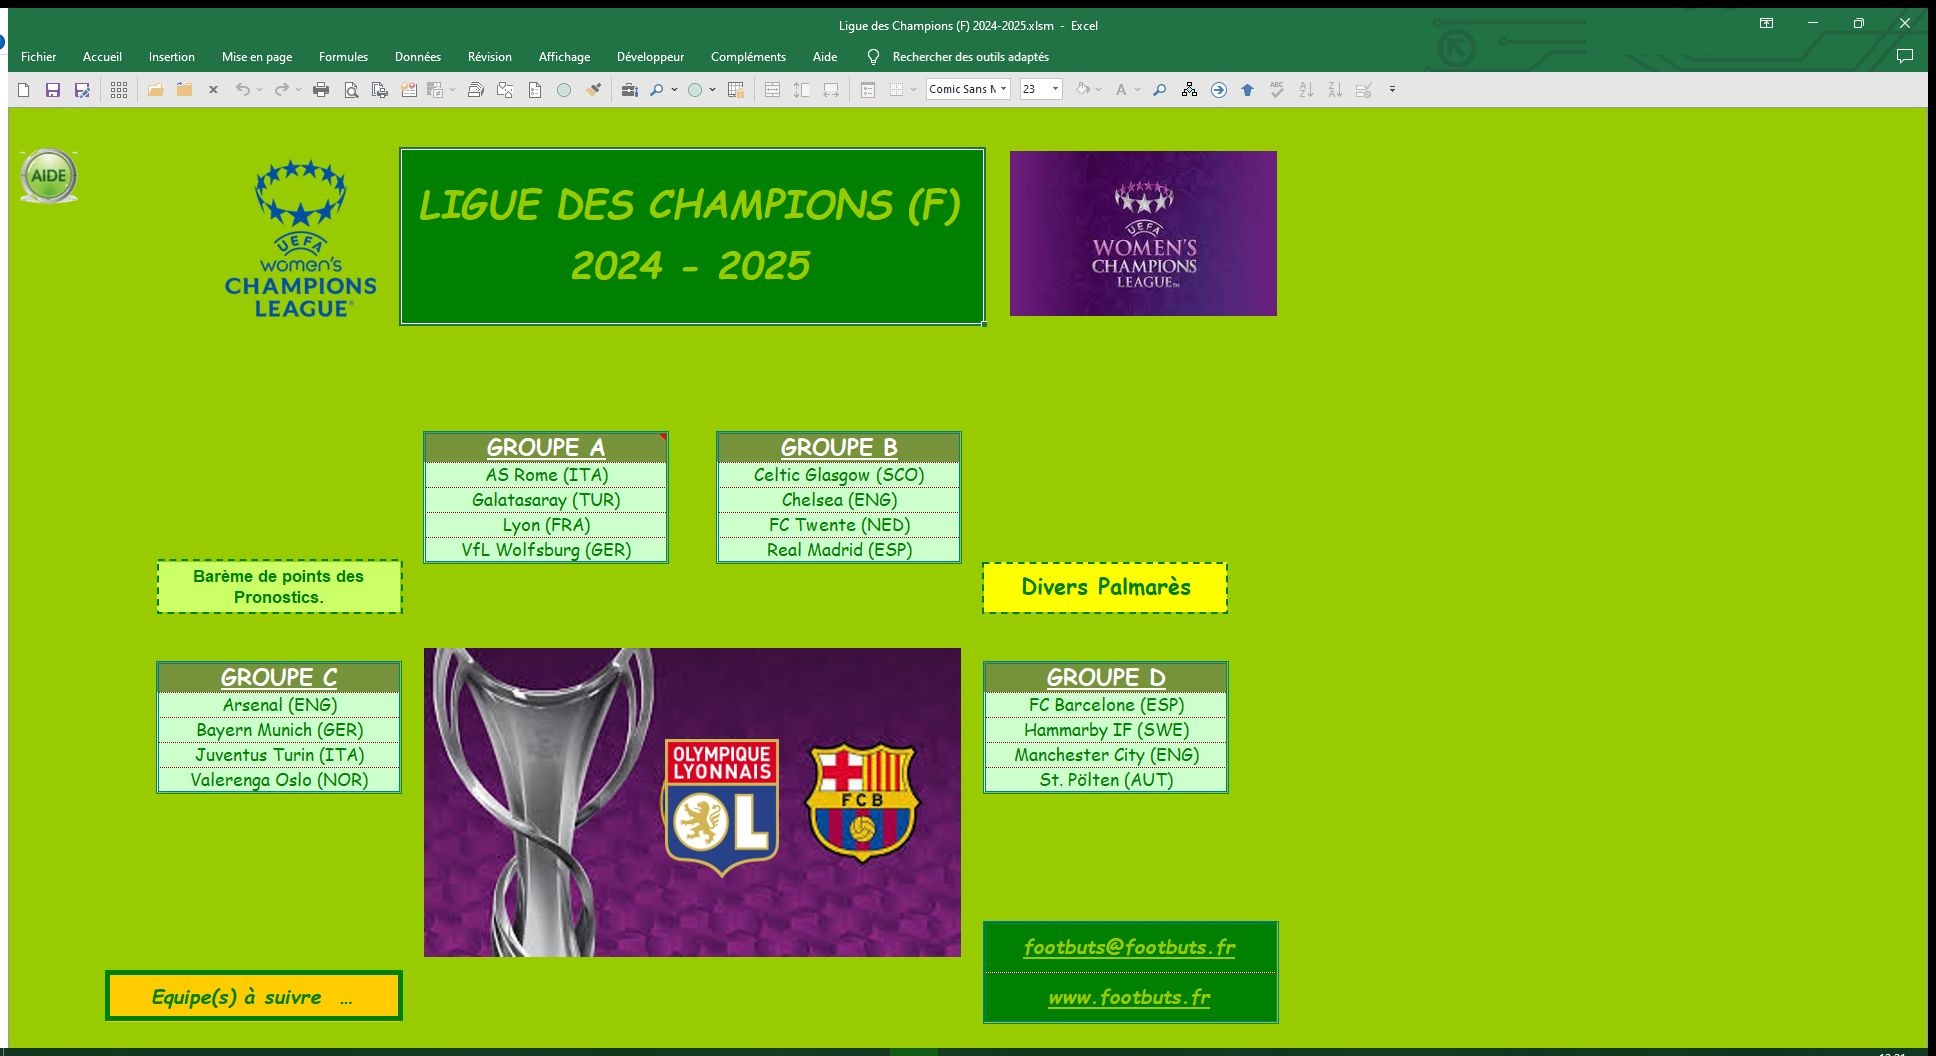Image resolution: width=1936 pixels, height=1056 pixels.
Task: Open the comments speech bubble icon
Action: (x=1905, y=56)
